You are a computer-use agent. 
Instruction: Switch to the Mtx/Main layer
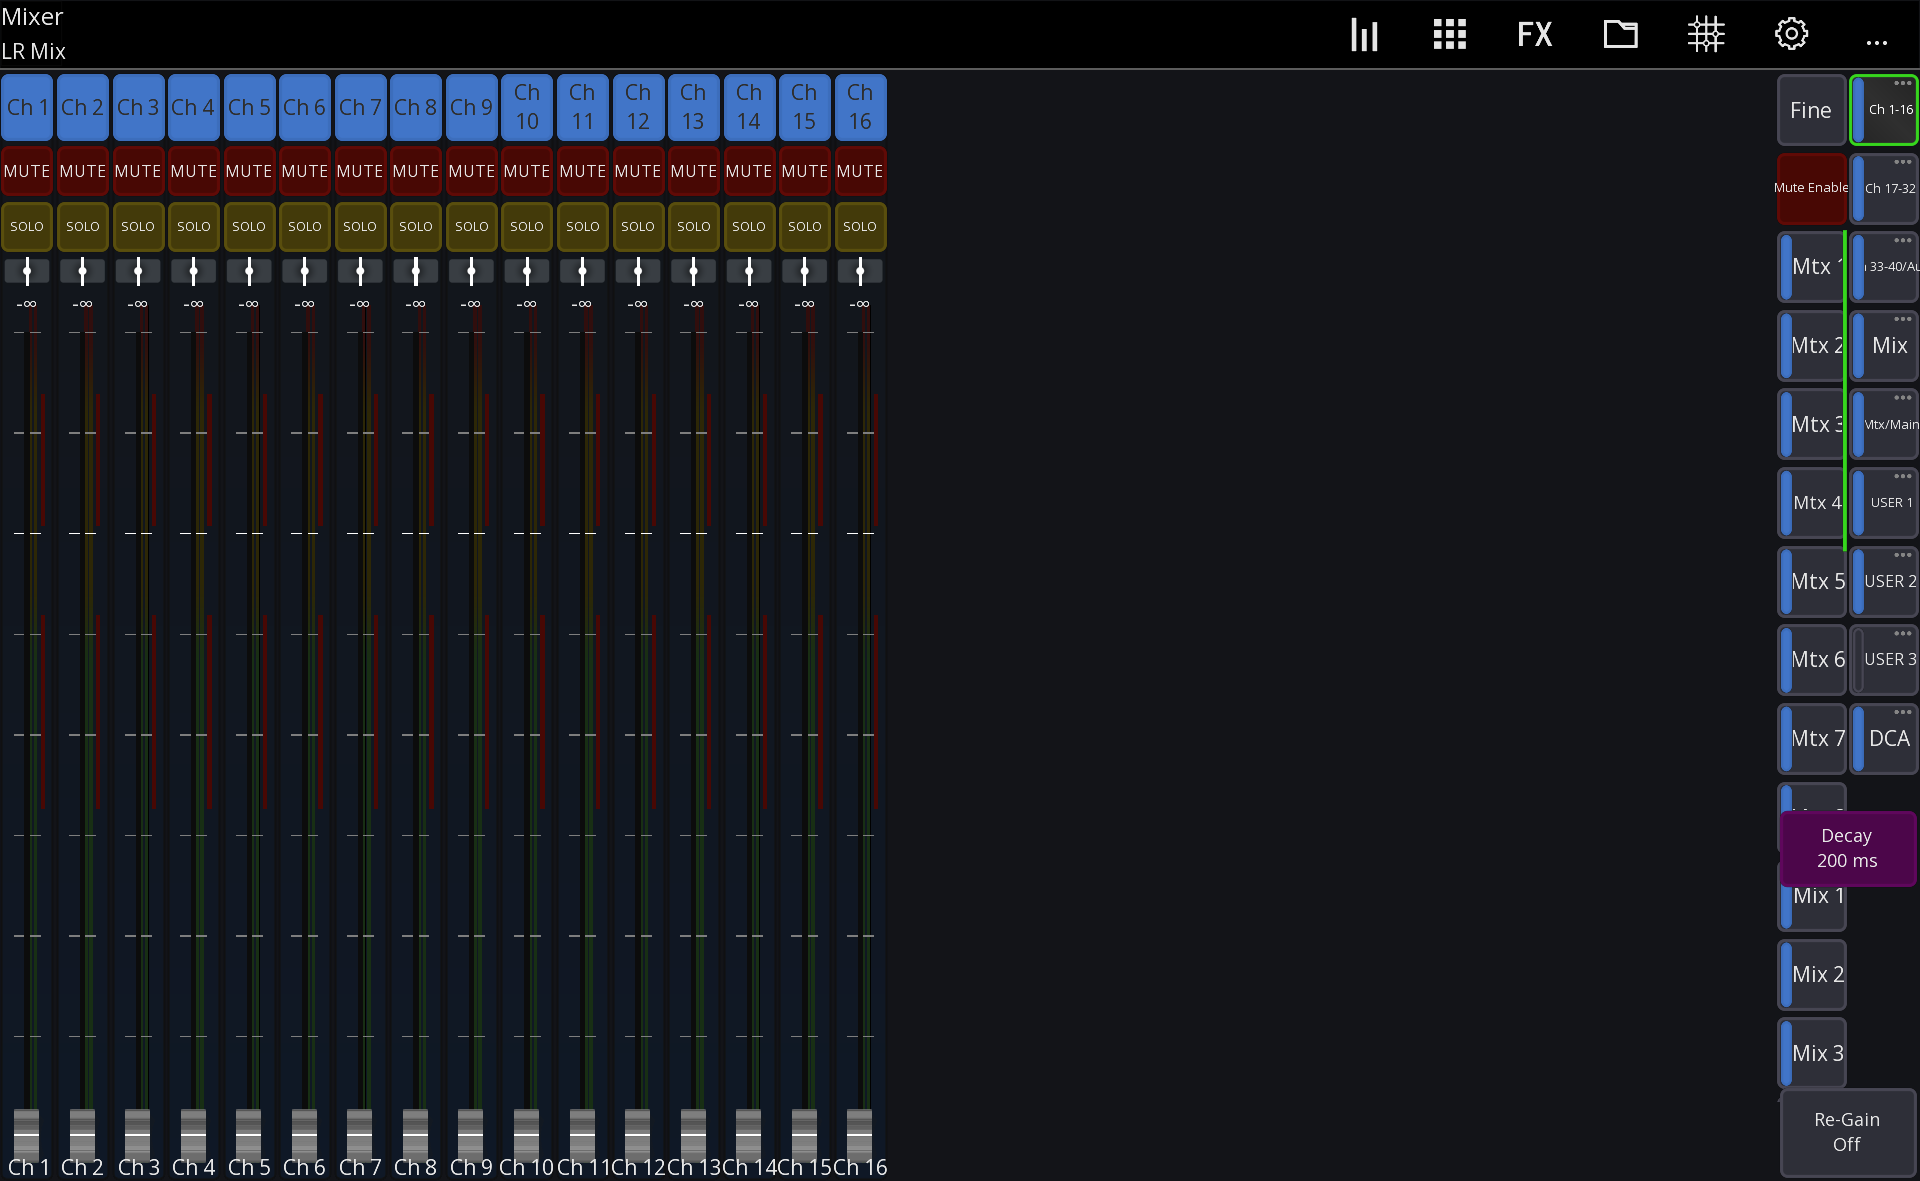pyautogui.click(x=1884, y=426)
